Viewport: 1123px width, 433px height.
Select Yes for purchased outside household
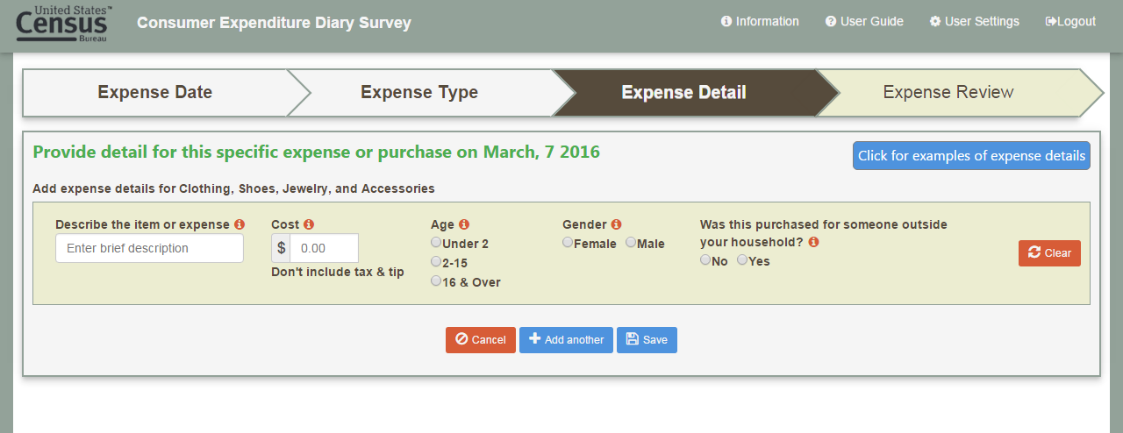(742, 261)
